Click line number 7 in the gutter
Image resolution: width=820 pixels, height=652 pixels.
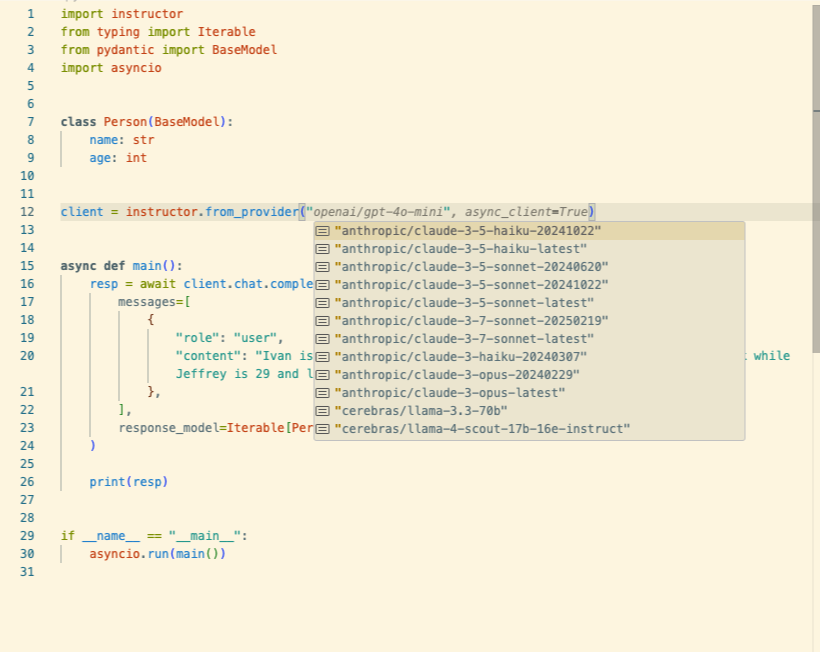click(x=31, y=122)
